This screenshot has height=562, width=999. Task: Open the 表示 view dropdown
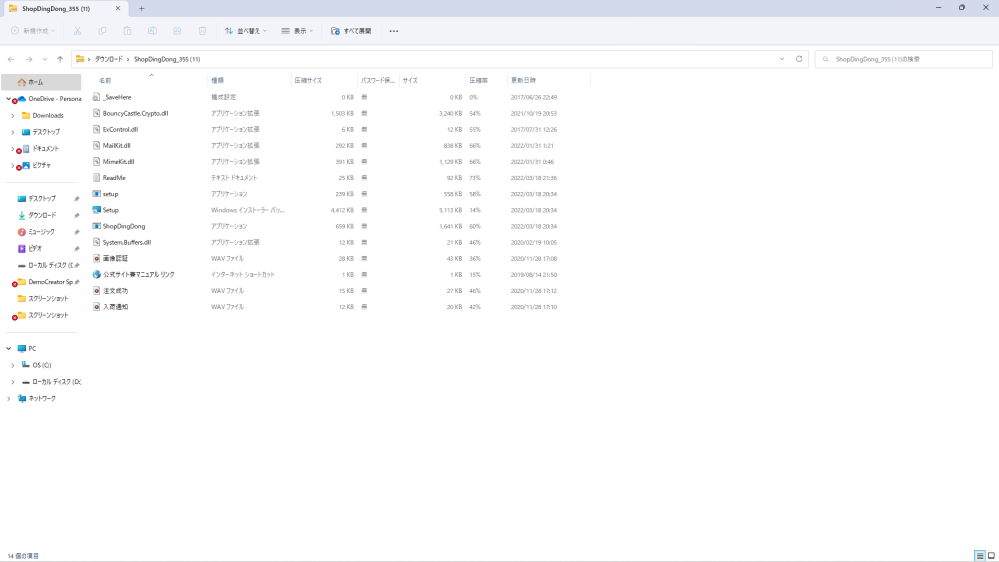tap(297, 31)
